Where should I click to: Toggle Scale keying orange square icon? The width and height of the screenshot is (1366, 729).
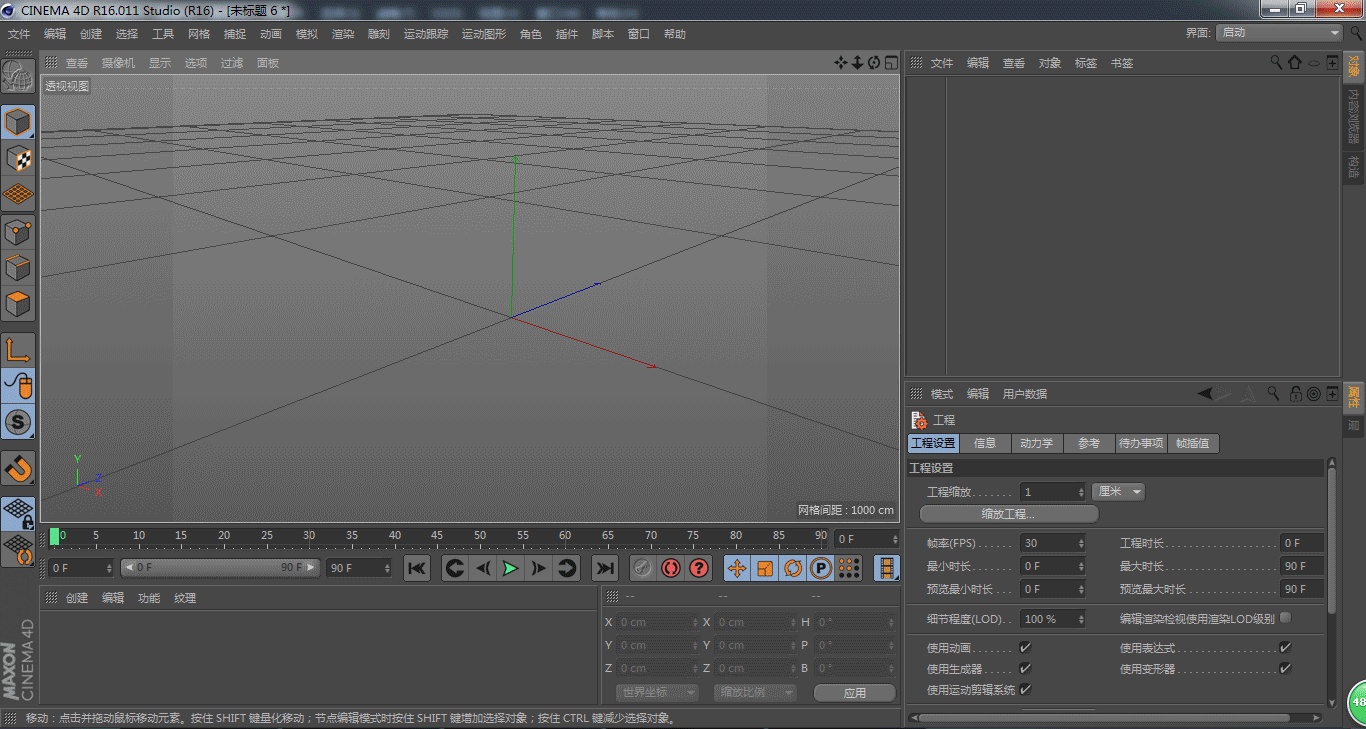point(765,568)
